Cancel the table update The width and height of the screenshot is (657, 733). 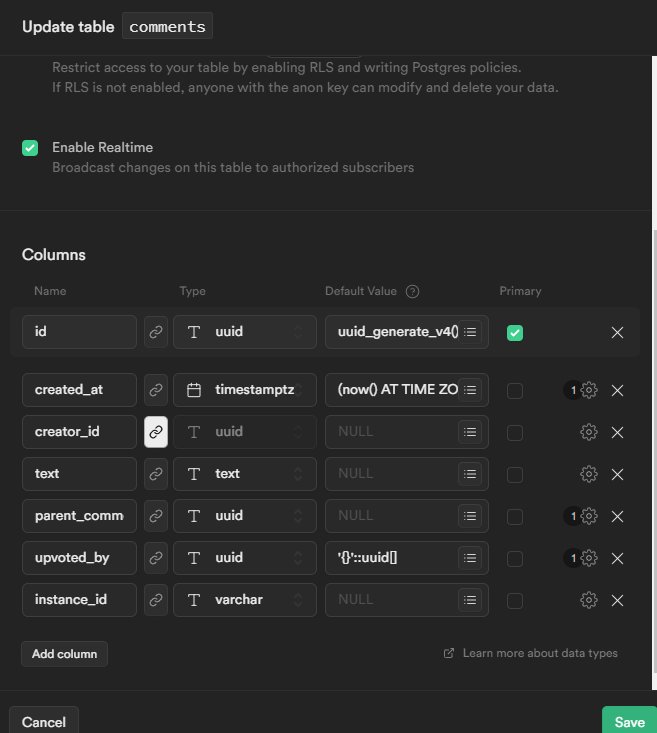pos(44,721)
